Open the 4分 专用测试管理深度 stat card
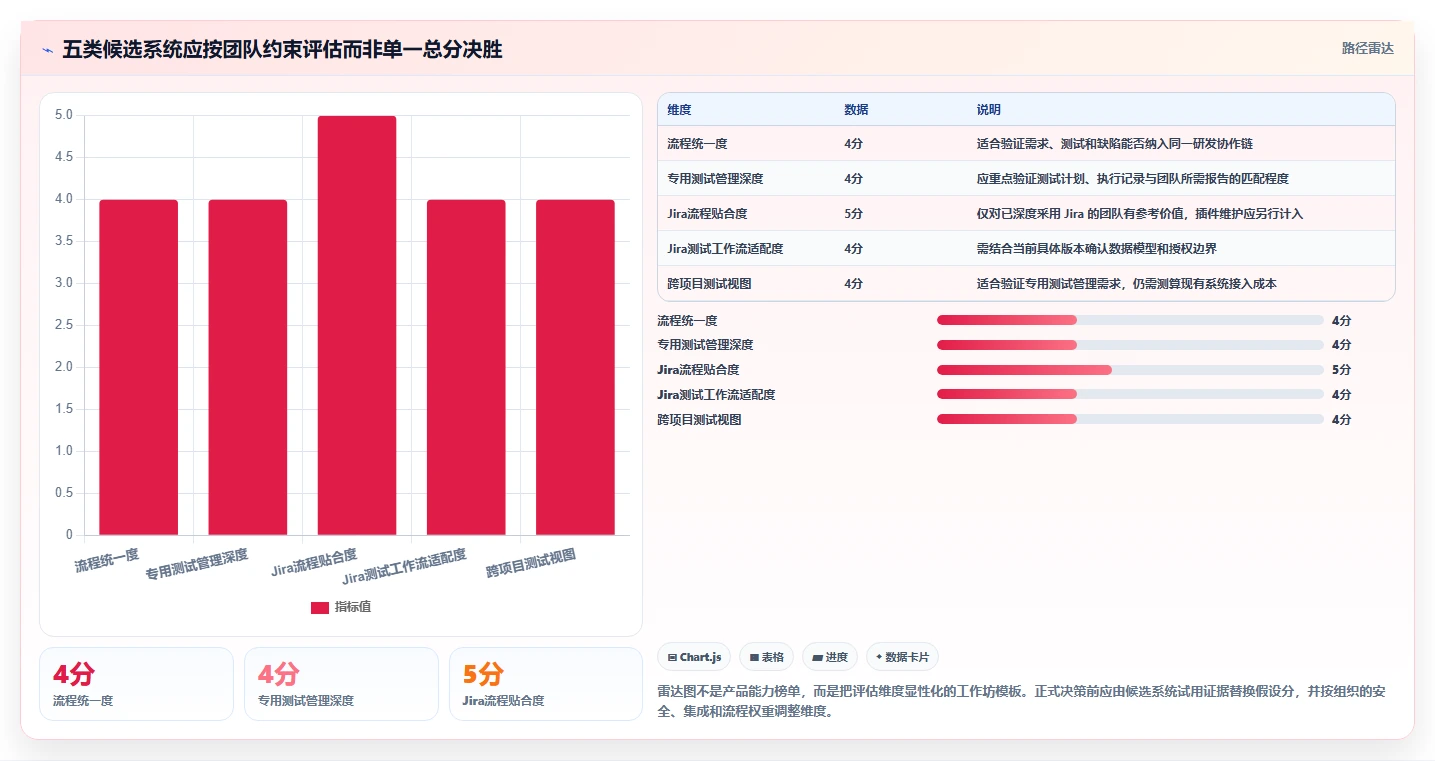Viewport: 1435px width, 761px height. point(341,684)
